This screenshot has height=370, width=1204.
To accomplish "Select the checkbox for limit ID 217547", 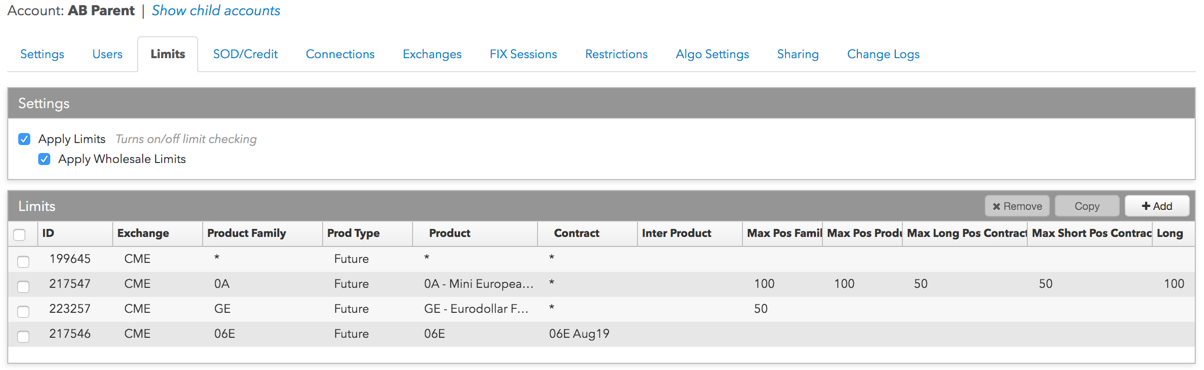I will [x=24, y=285].
